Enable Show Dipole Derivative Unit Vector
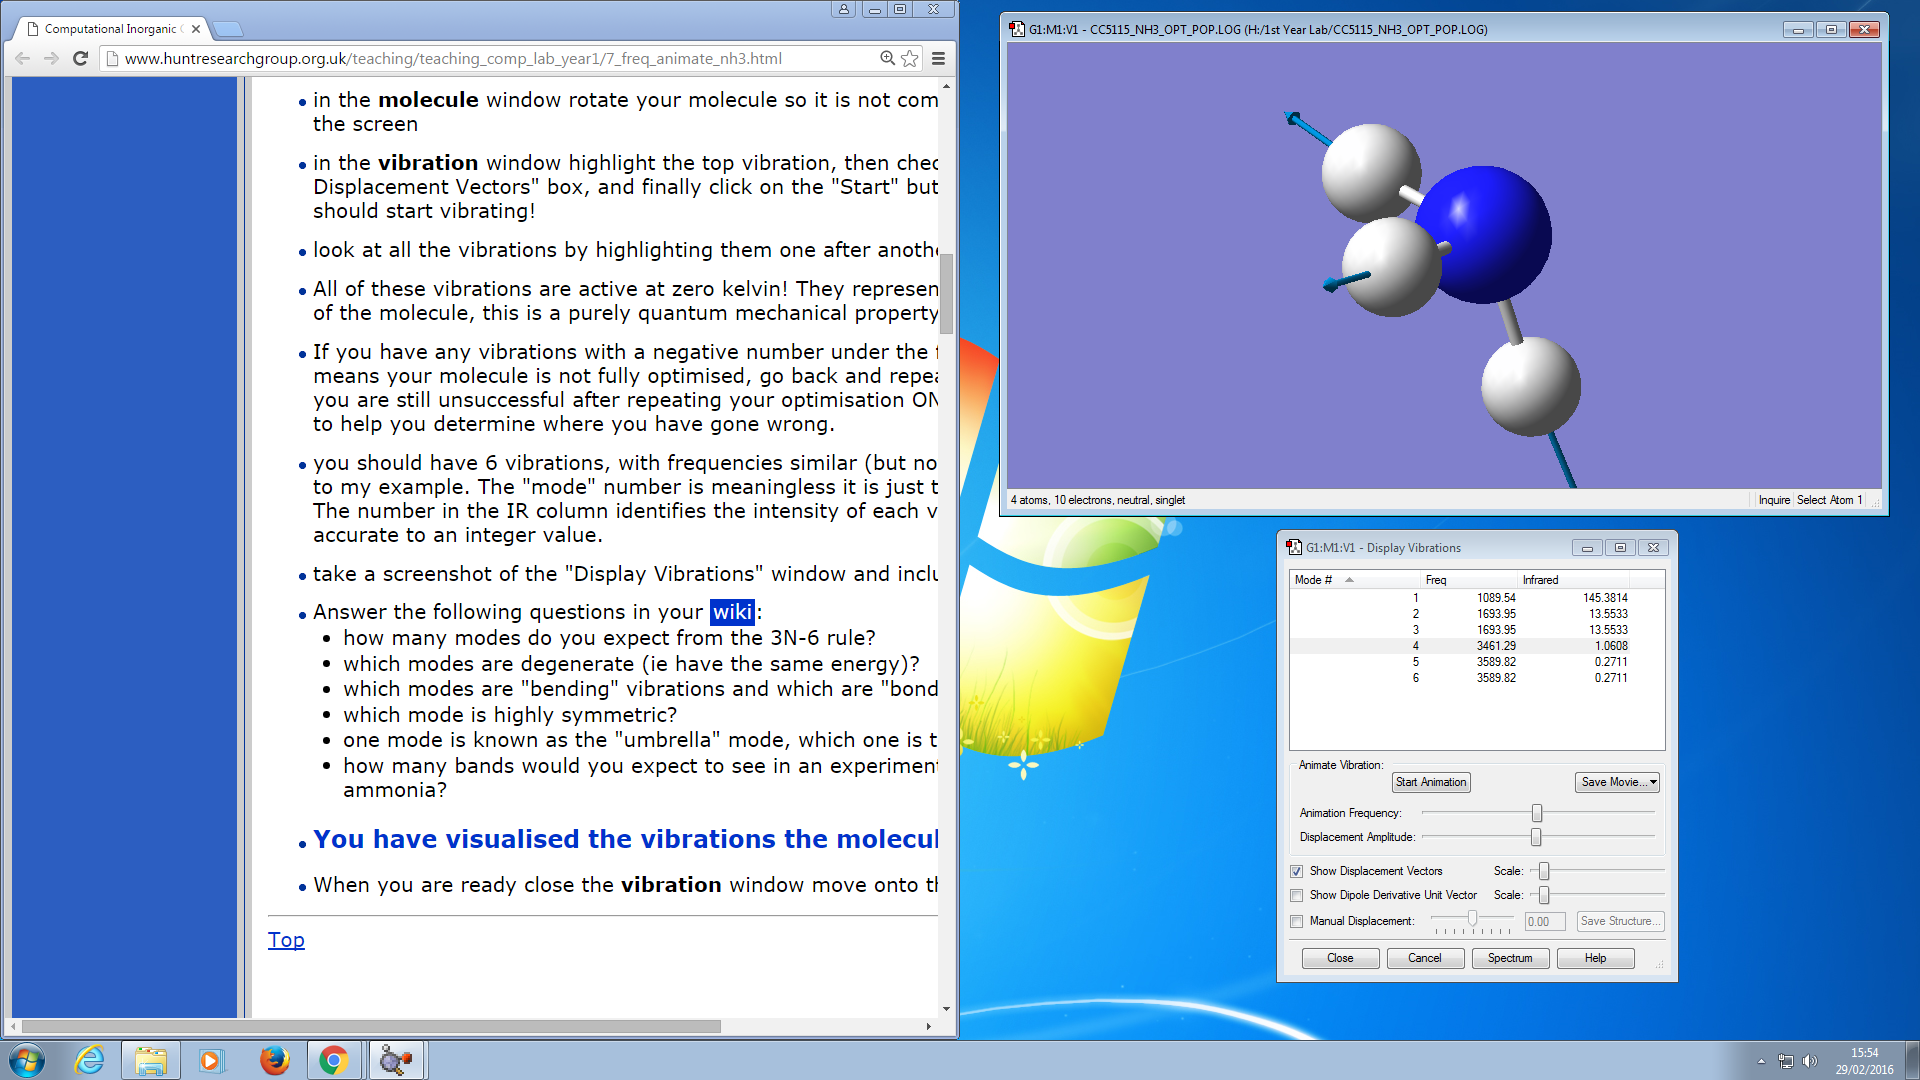Image resolution: width=1920 pixels, height=1080 pixels. [x=1297, y=895]
